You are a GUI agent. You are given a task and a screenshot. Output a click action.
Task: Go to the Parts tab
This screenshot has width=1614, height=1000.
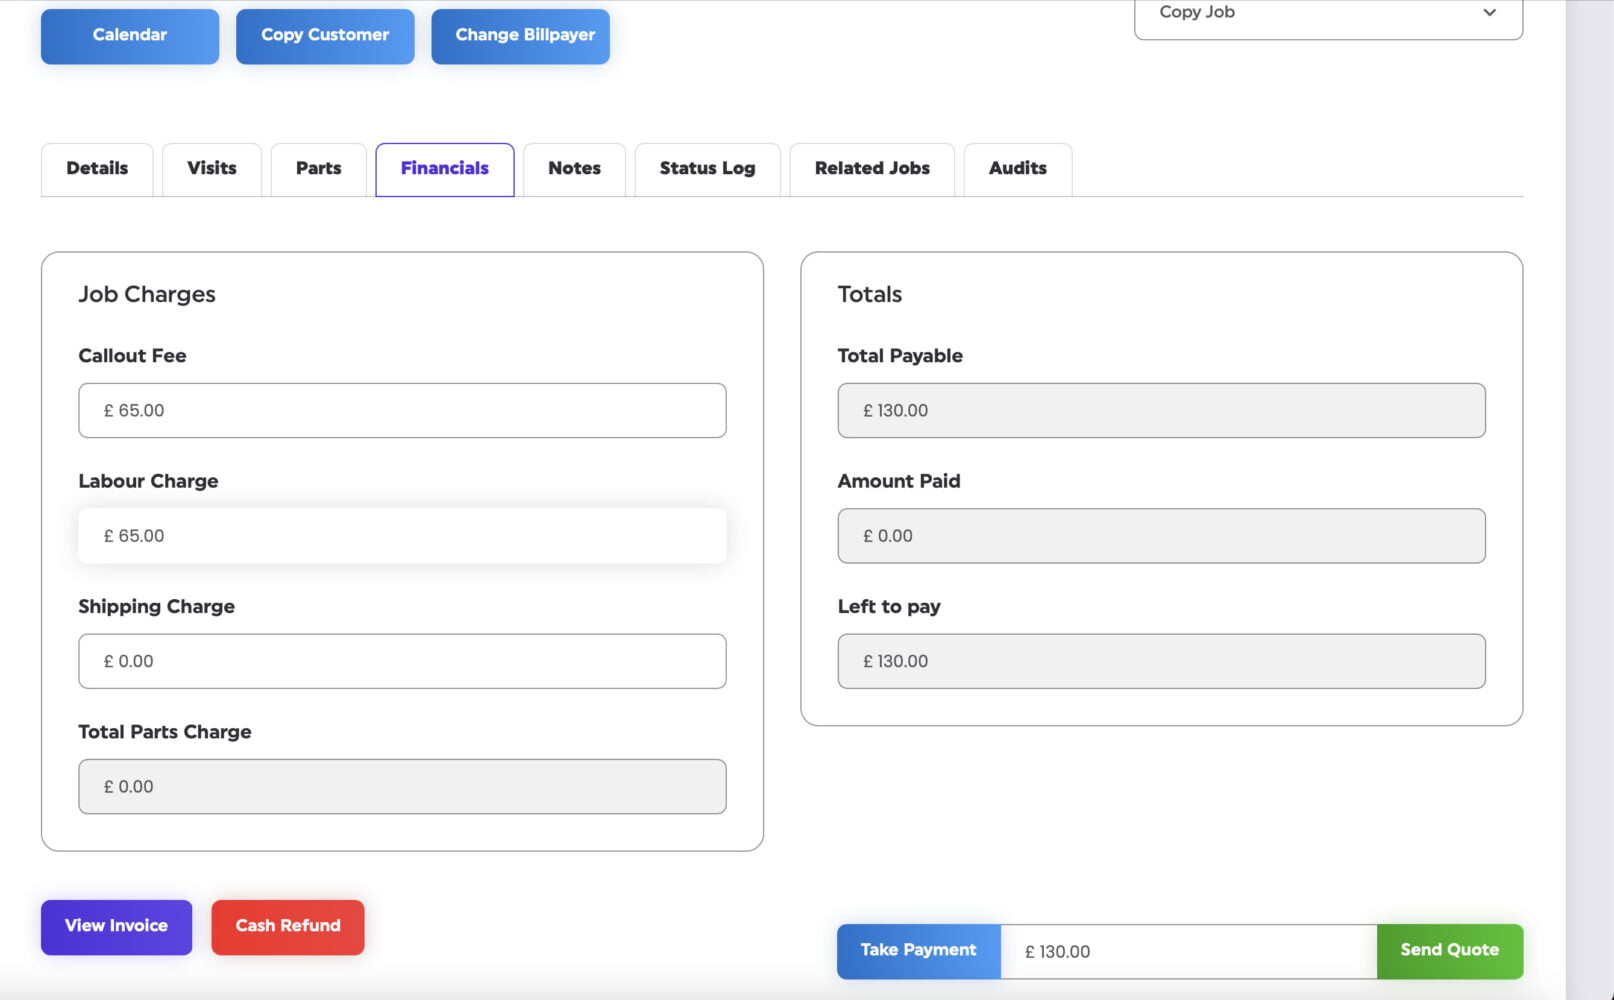tap(318, 169)
